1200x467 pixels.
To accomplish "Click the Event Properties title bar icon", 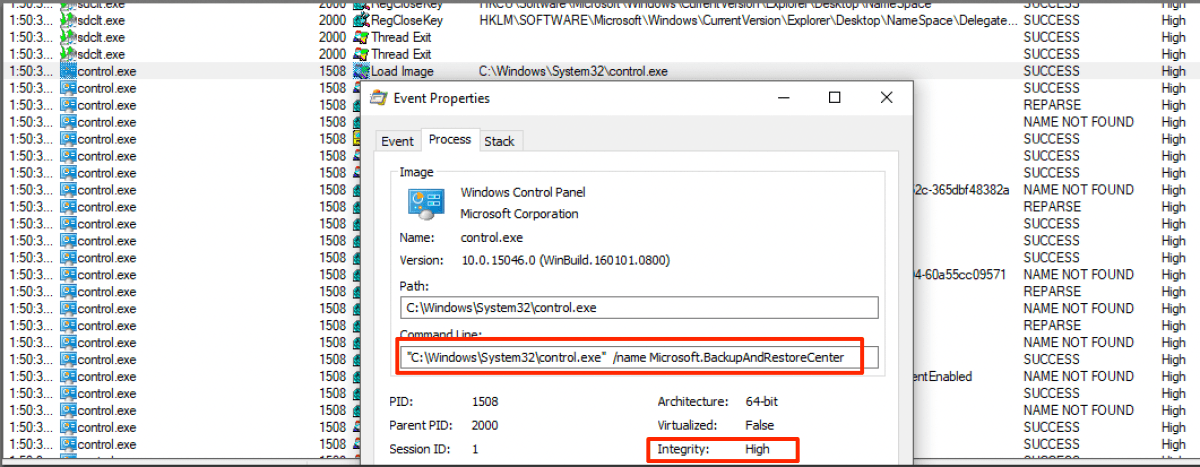I will pos(378,98).
